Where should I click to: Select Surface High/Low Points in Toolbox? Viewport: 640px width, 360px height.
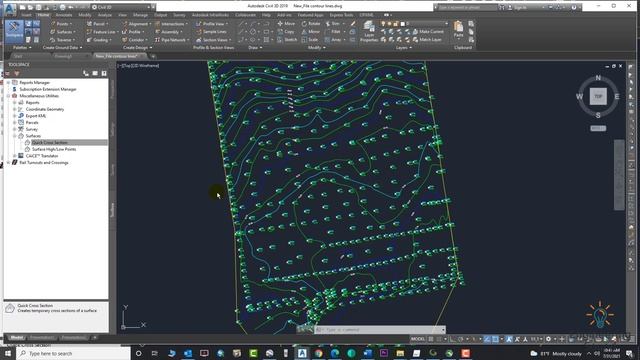(x=54, y=149)
